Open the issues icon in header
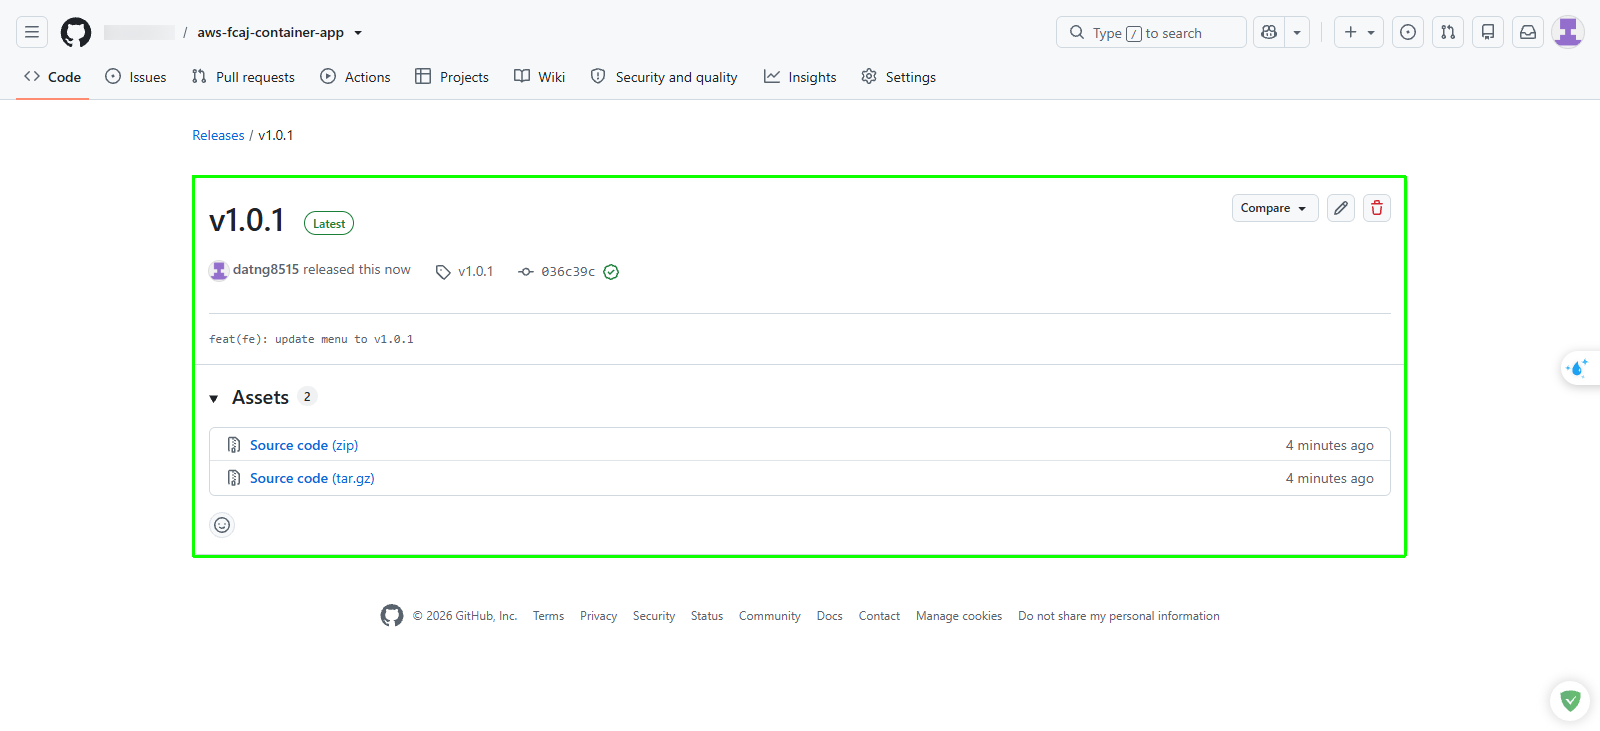The height and width of the screenshot is (731, 1600). pyautogui.click(x=1408, y=32)
